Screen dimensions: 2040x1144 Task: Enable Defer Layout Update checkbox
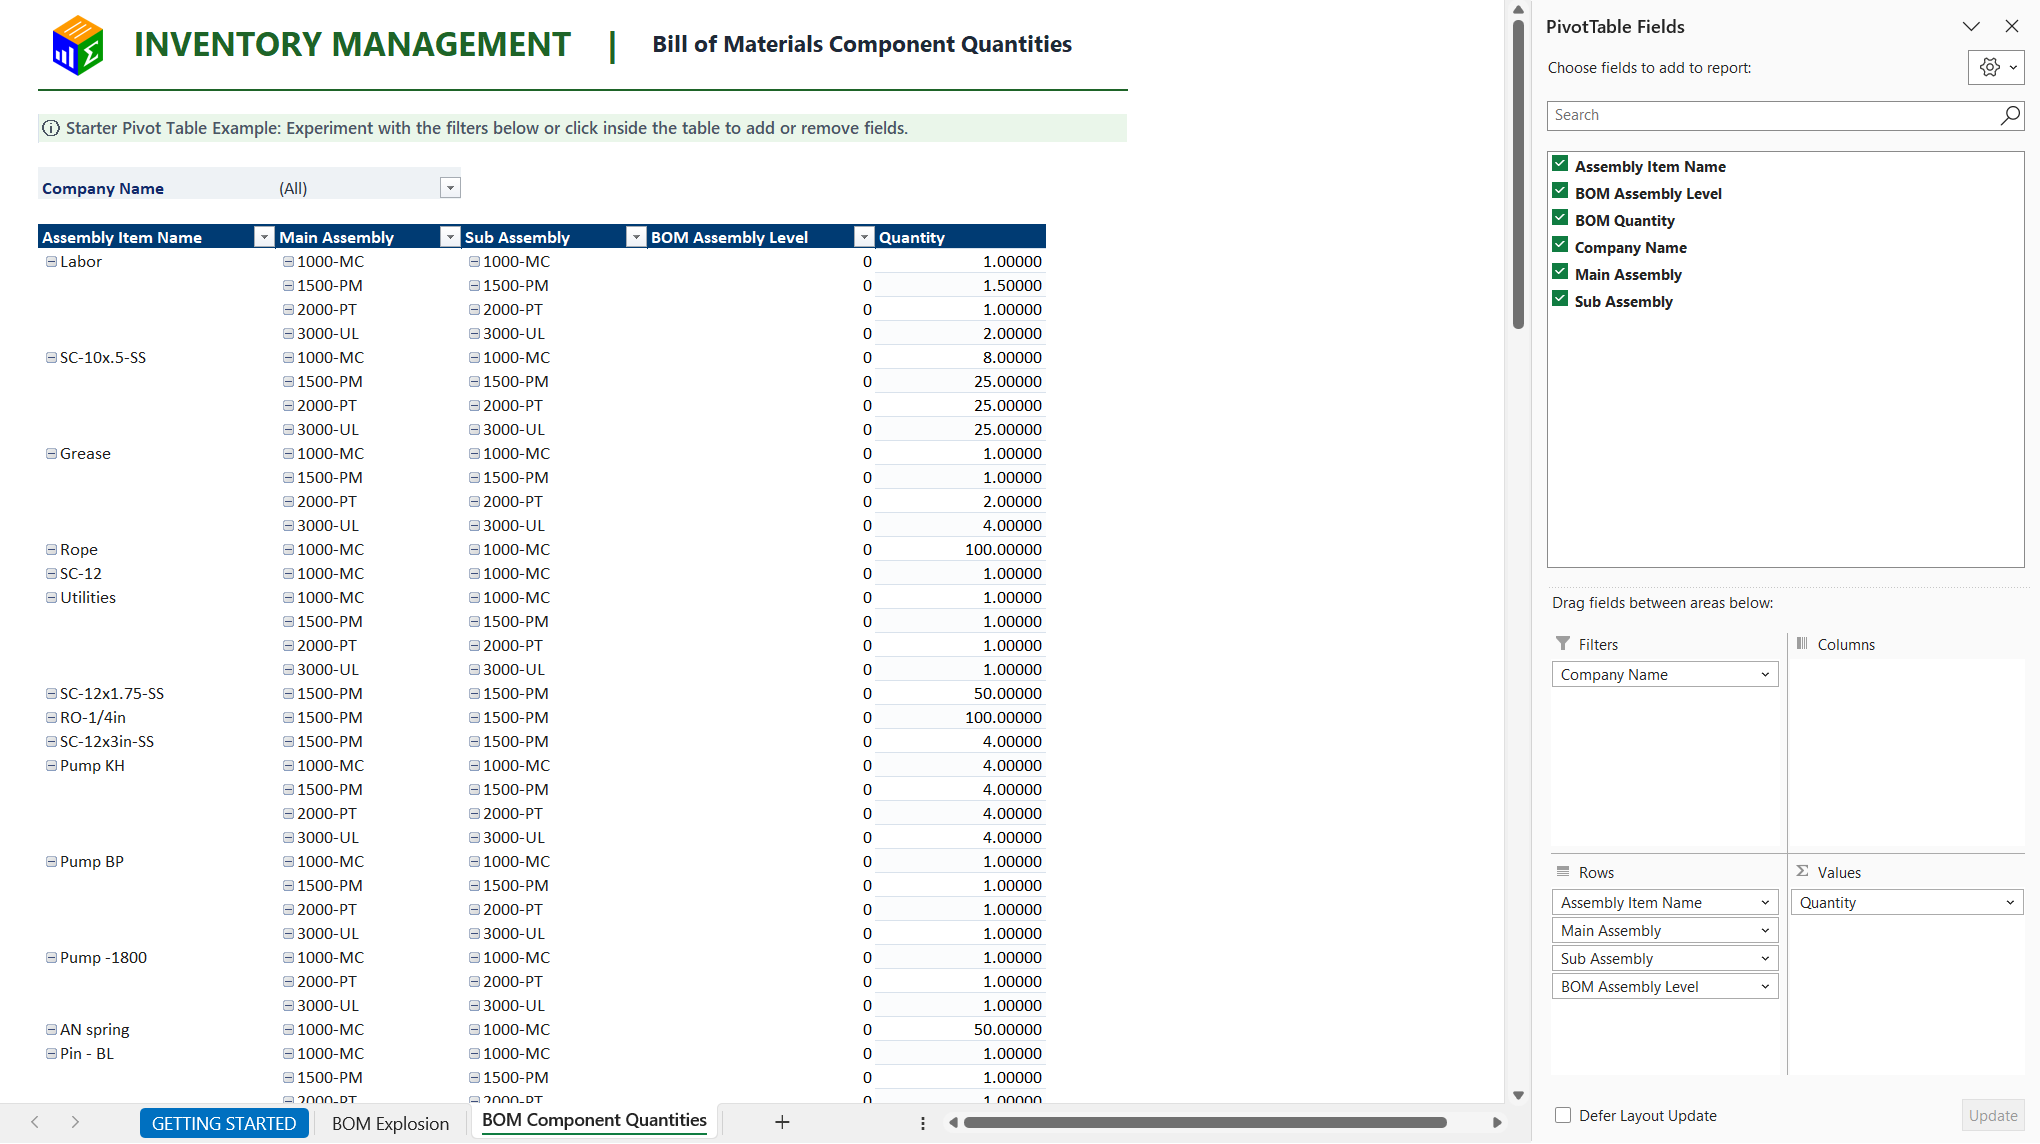tap(1562, 1115)
